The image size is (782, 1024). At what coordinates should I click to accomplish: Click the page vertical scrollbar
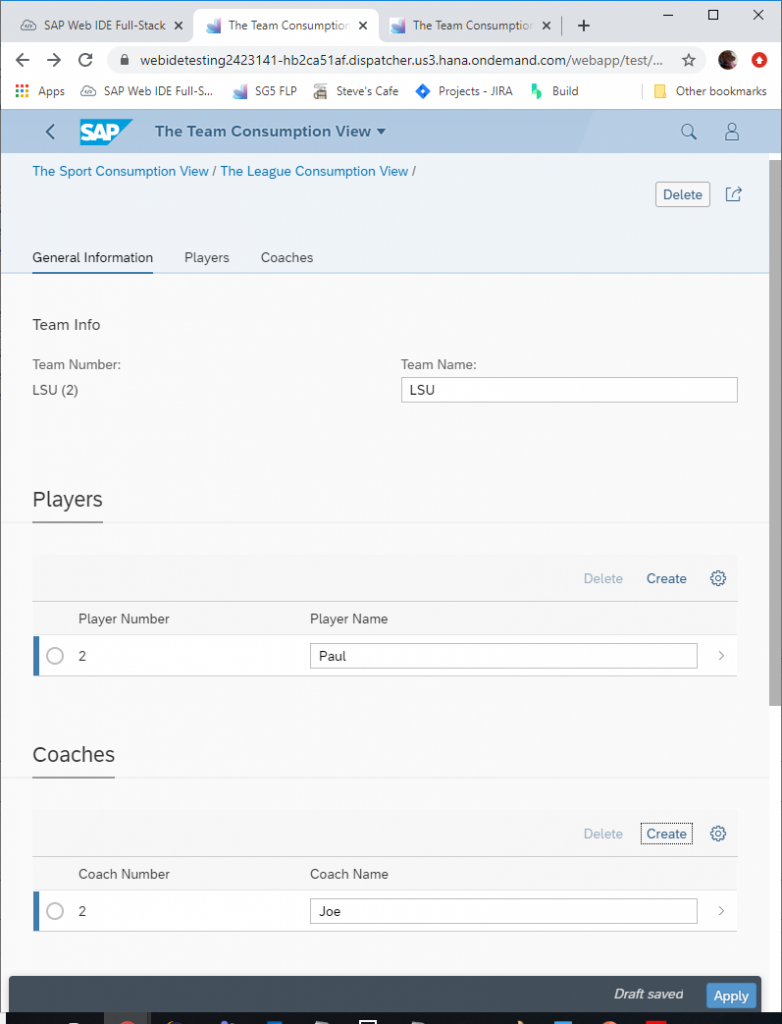coord(775,432)
